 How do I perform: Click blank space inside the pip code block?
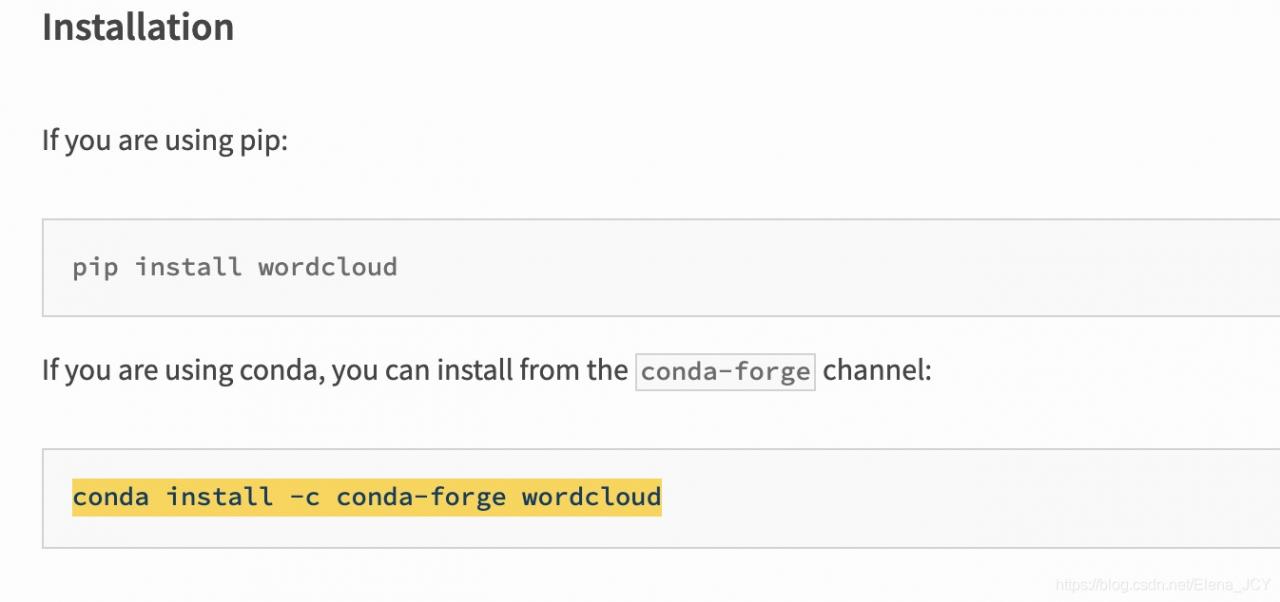tap(800, 267)
